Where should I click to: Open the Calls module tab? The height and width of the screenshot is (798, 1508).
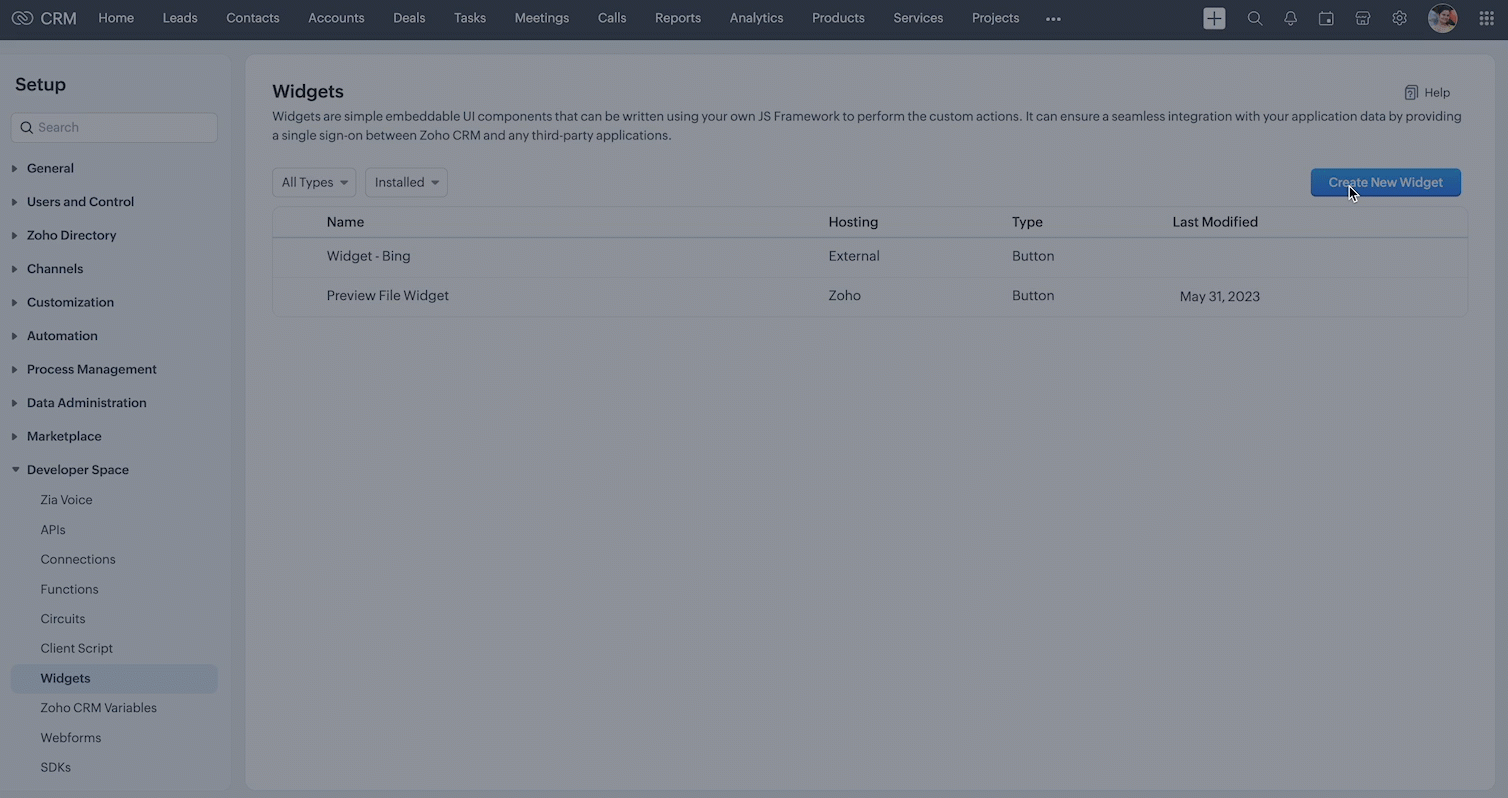[x=612, y=18]
